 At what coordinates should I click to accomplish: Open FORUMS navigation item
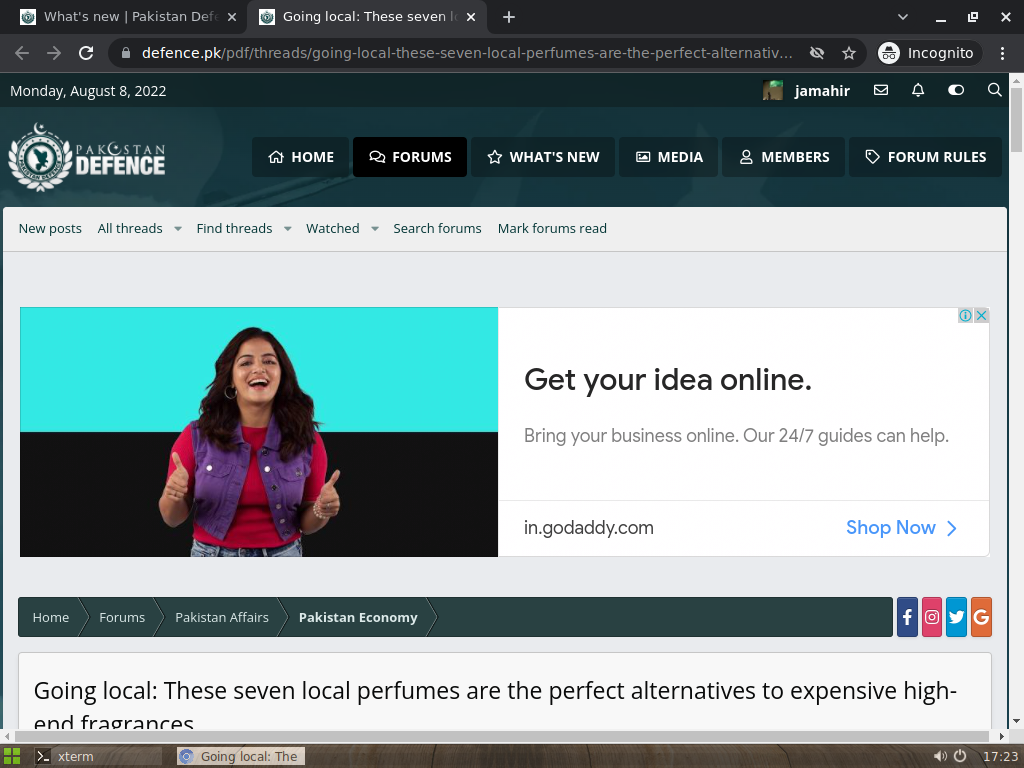point(410,157)
